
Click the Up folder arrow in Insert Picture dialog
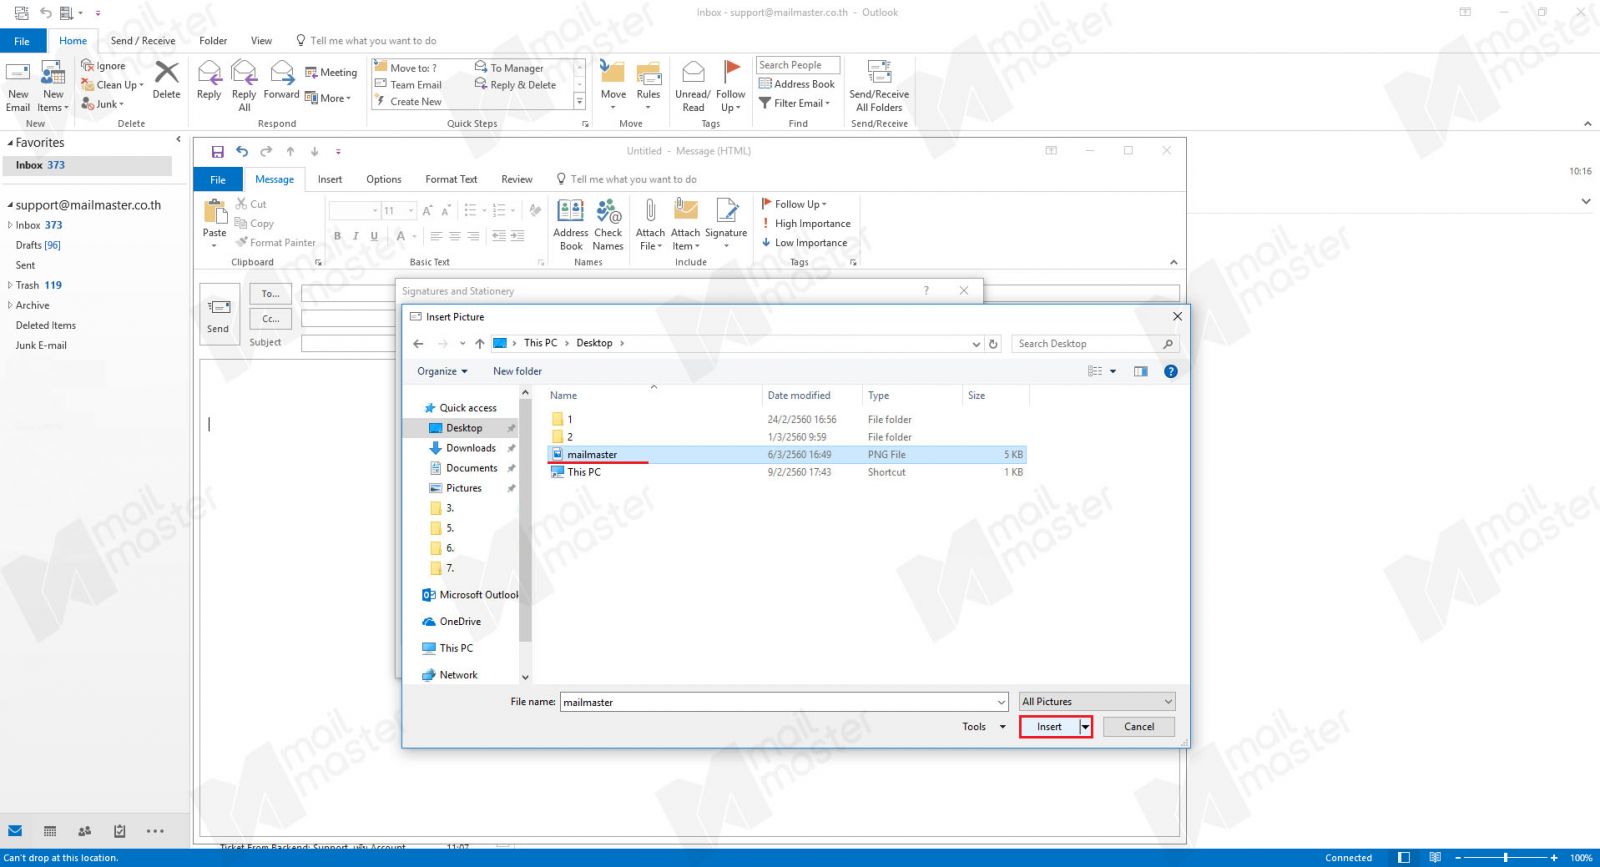tap(480, 344)
